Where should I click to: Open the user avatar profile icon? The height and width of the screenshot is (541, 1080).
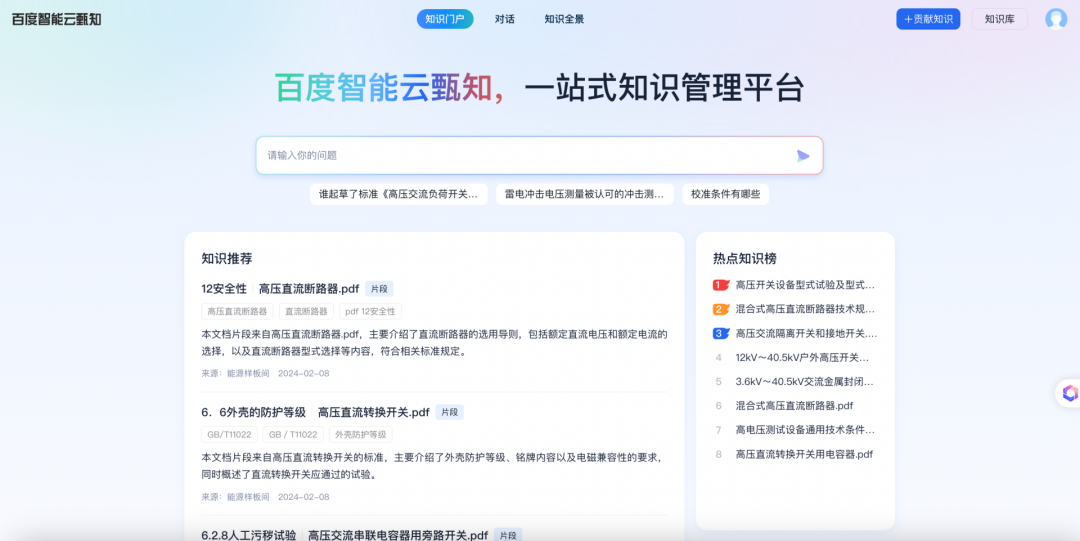coord(1056,19)
